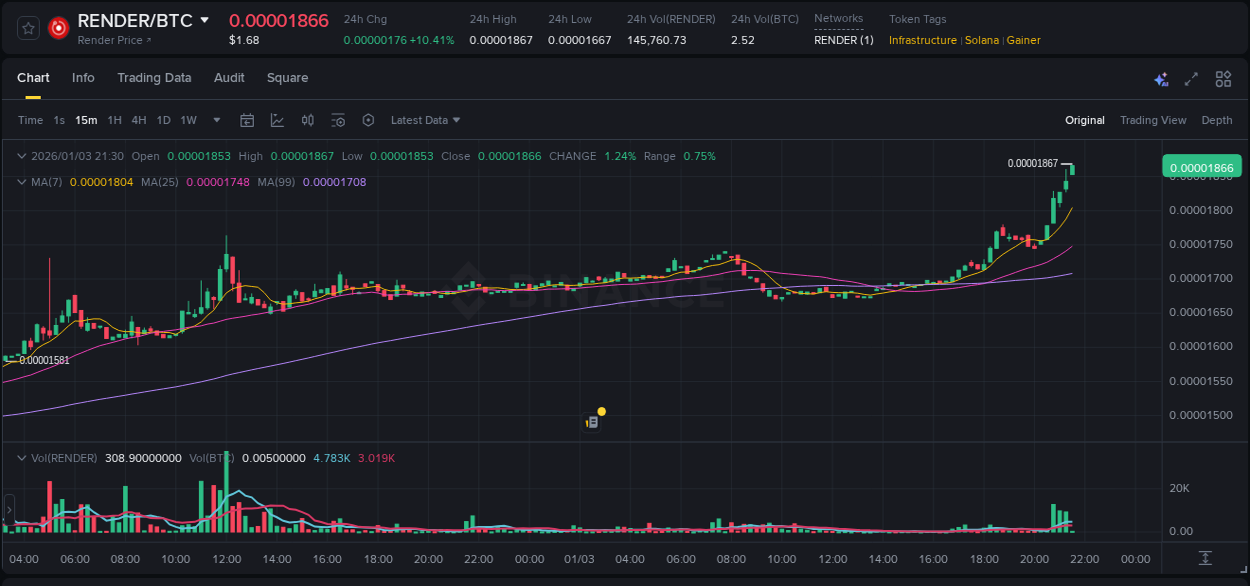Select the AI analysis icon
This screenshot has height=586, width=1250.
(x=1161, y=78)
